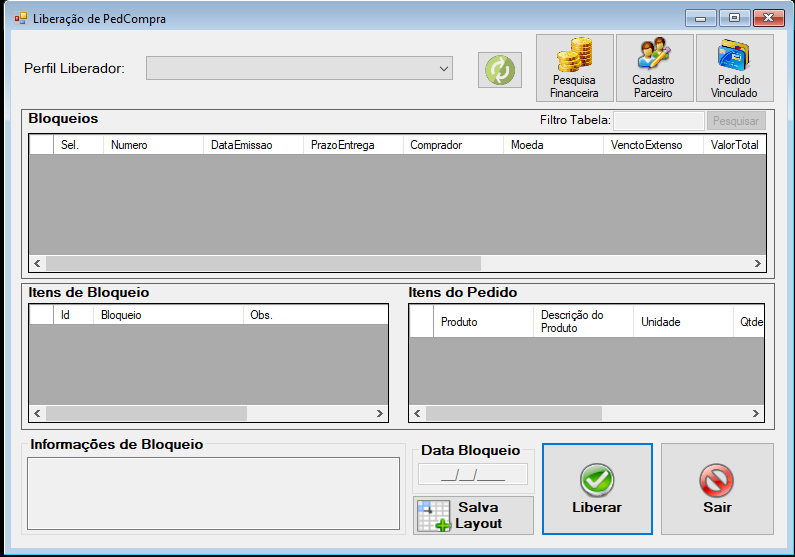Click the green refresh arrows icon
Screen dimensions: 795x557
pyautogui.click(x=499, y=69)
